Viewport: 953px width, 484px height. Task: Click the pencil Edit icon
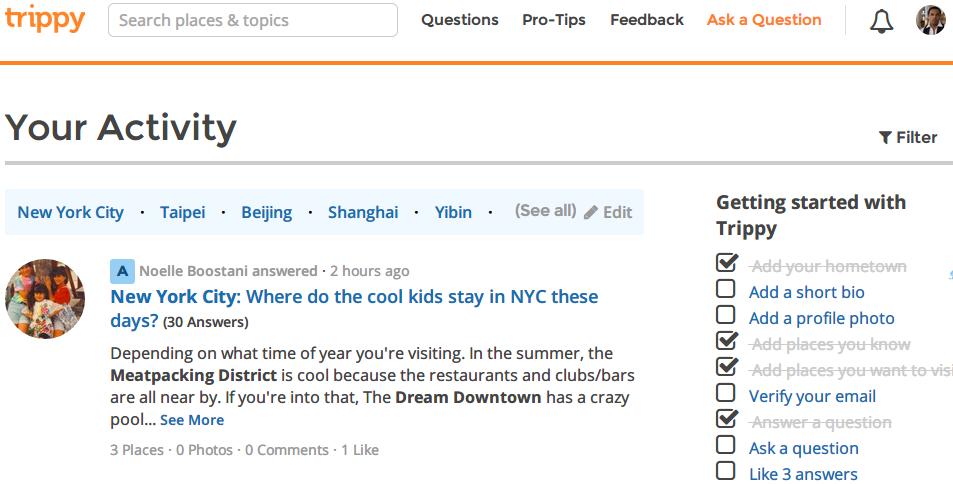point(591,212)
